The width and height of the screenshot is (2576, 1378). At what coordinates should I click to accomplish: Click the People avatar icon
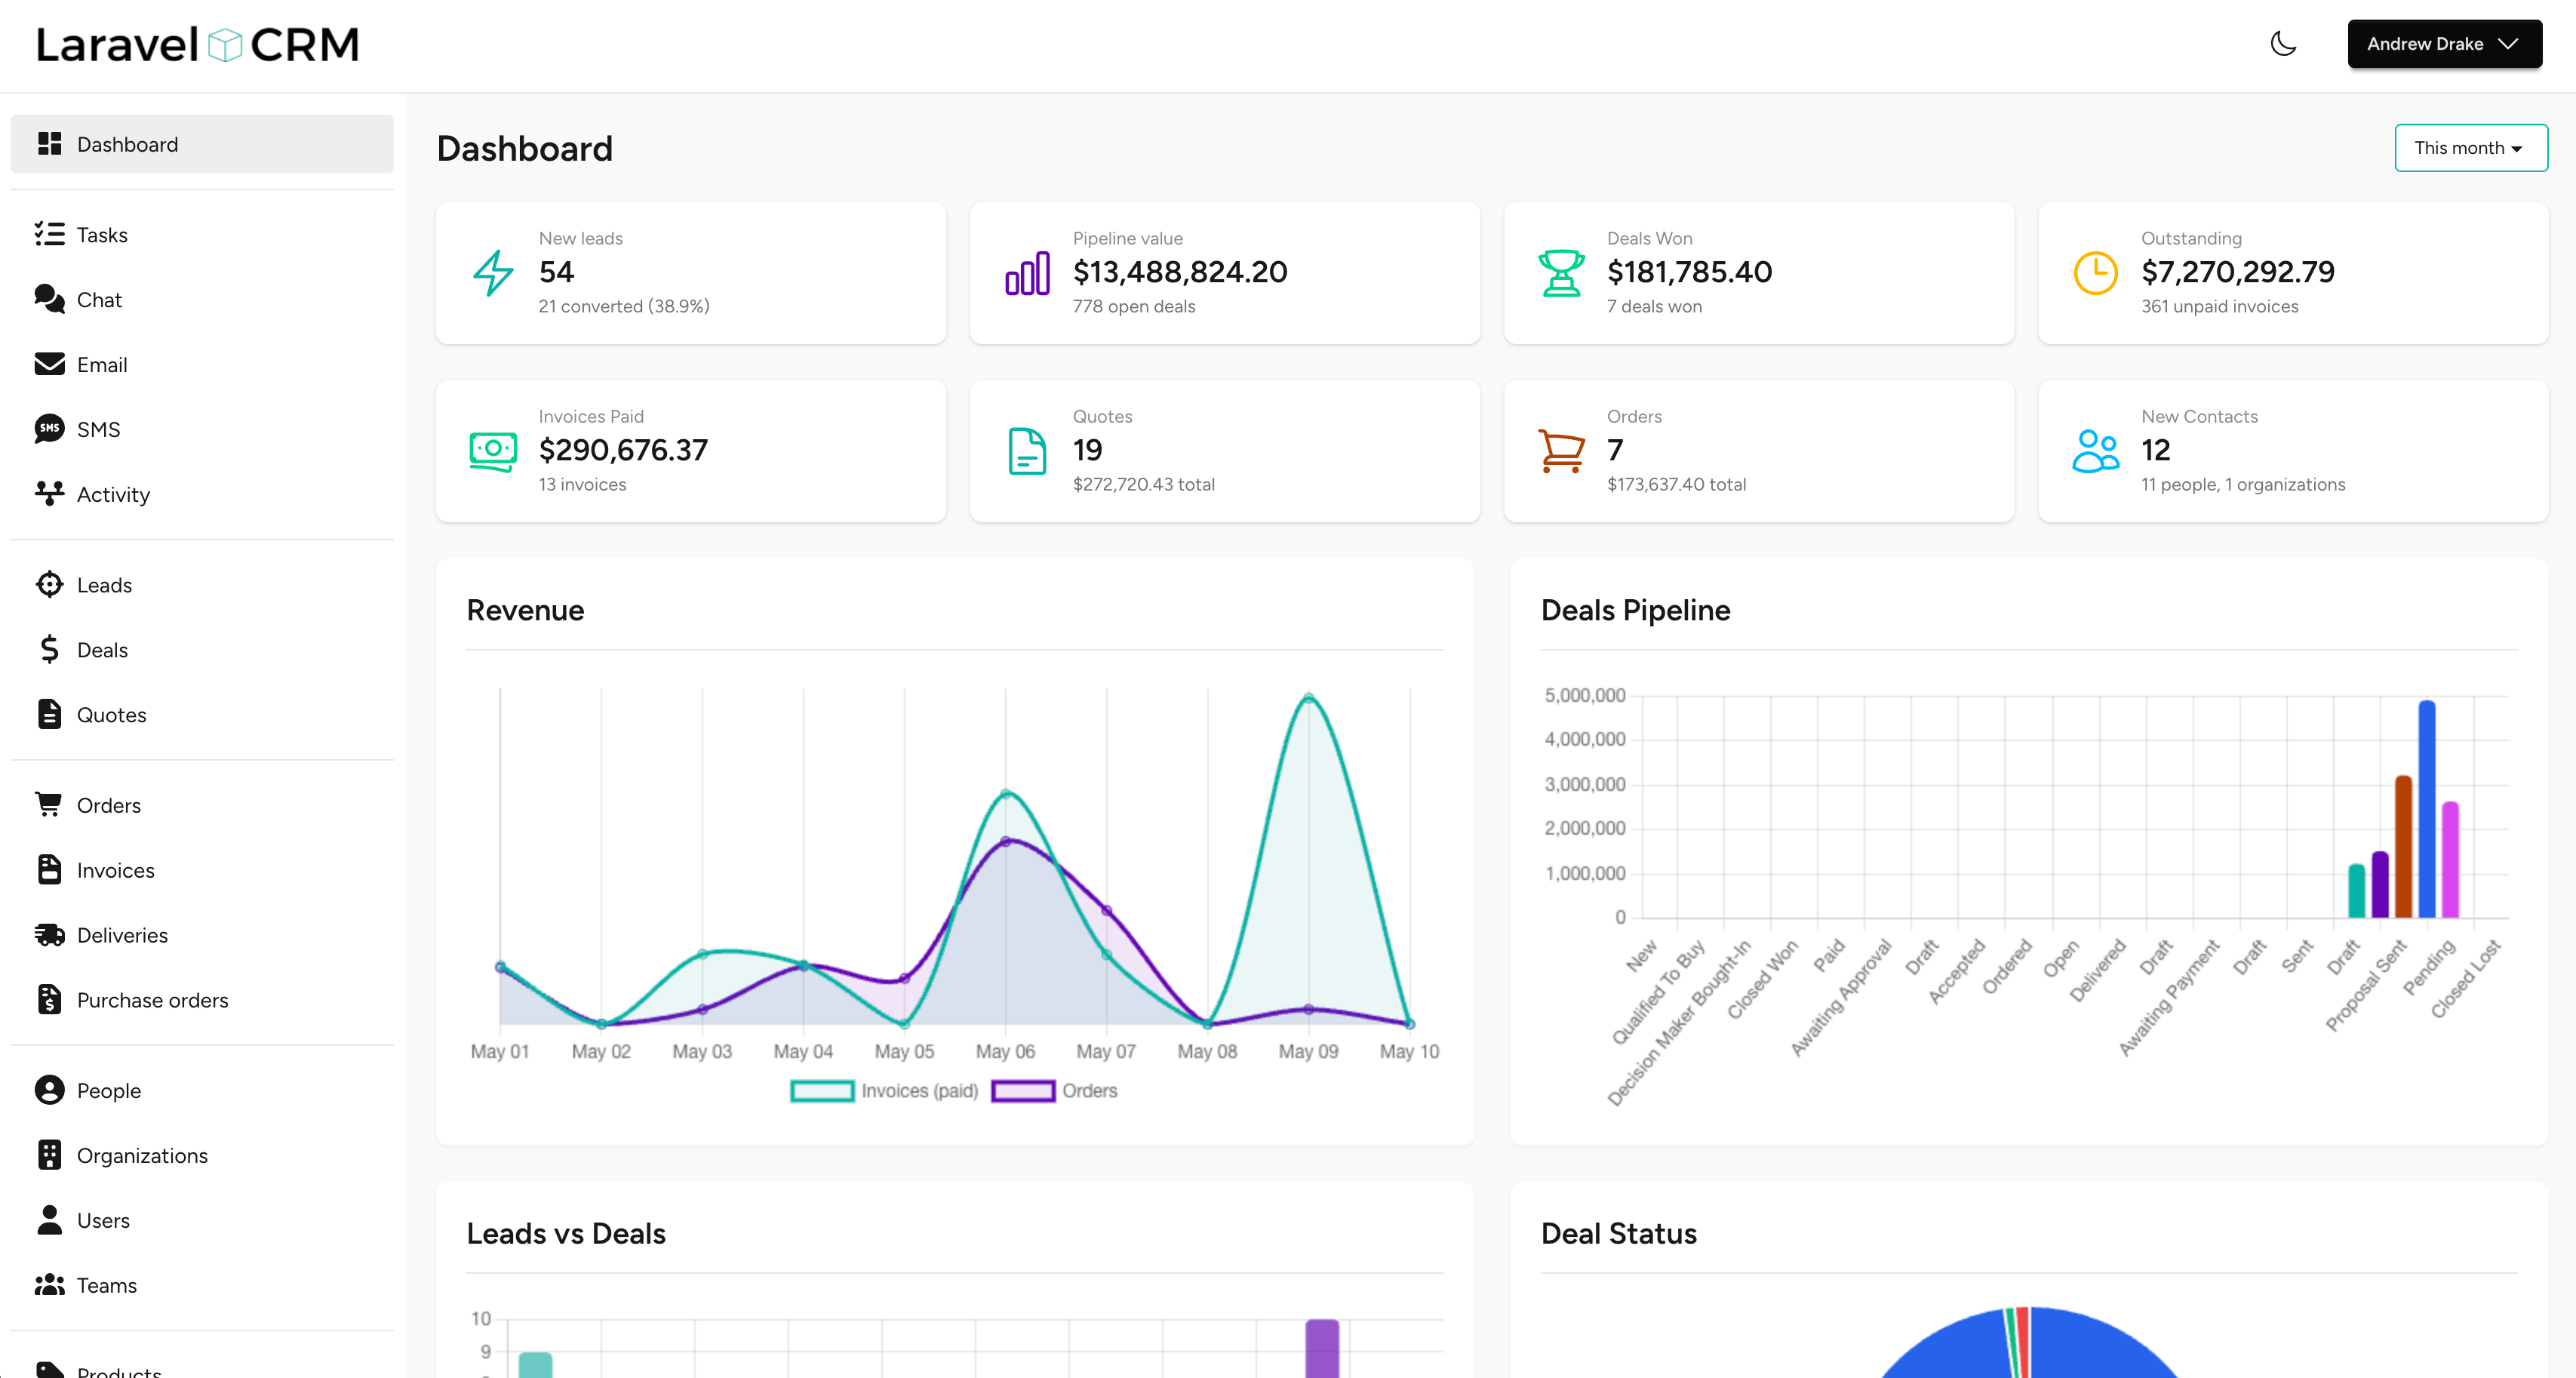coord(49,1089)
